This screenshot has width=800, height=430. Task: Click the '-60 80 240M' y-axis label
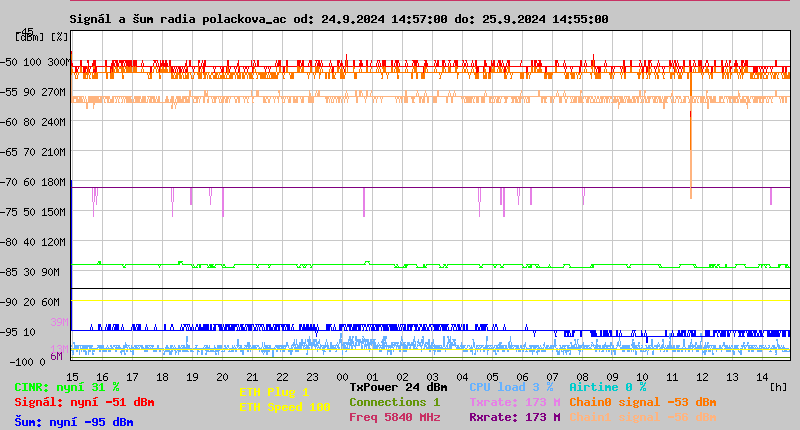coord(34,122)
